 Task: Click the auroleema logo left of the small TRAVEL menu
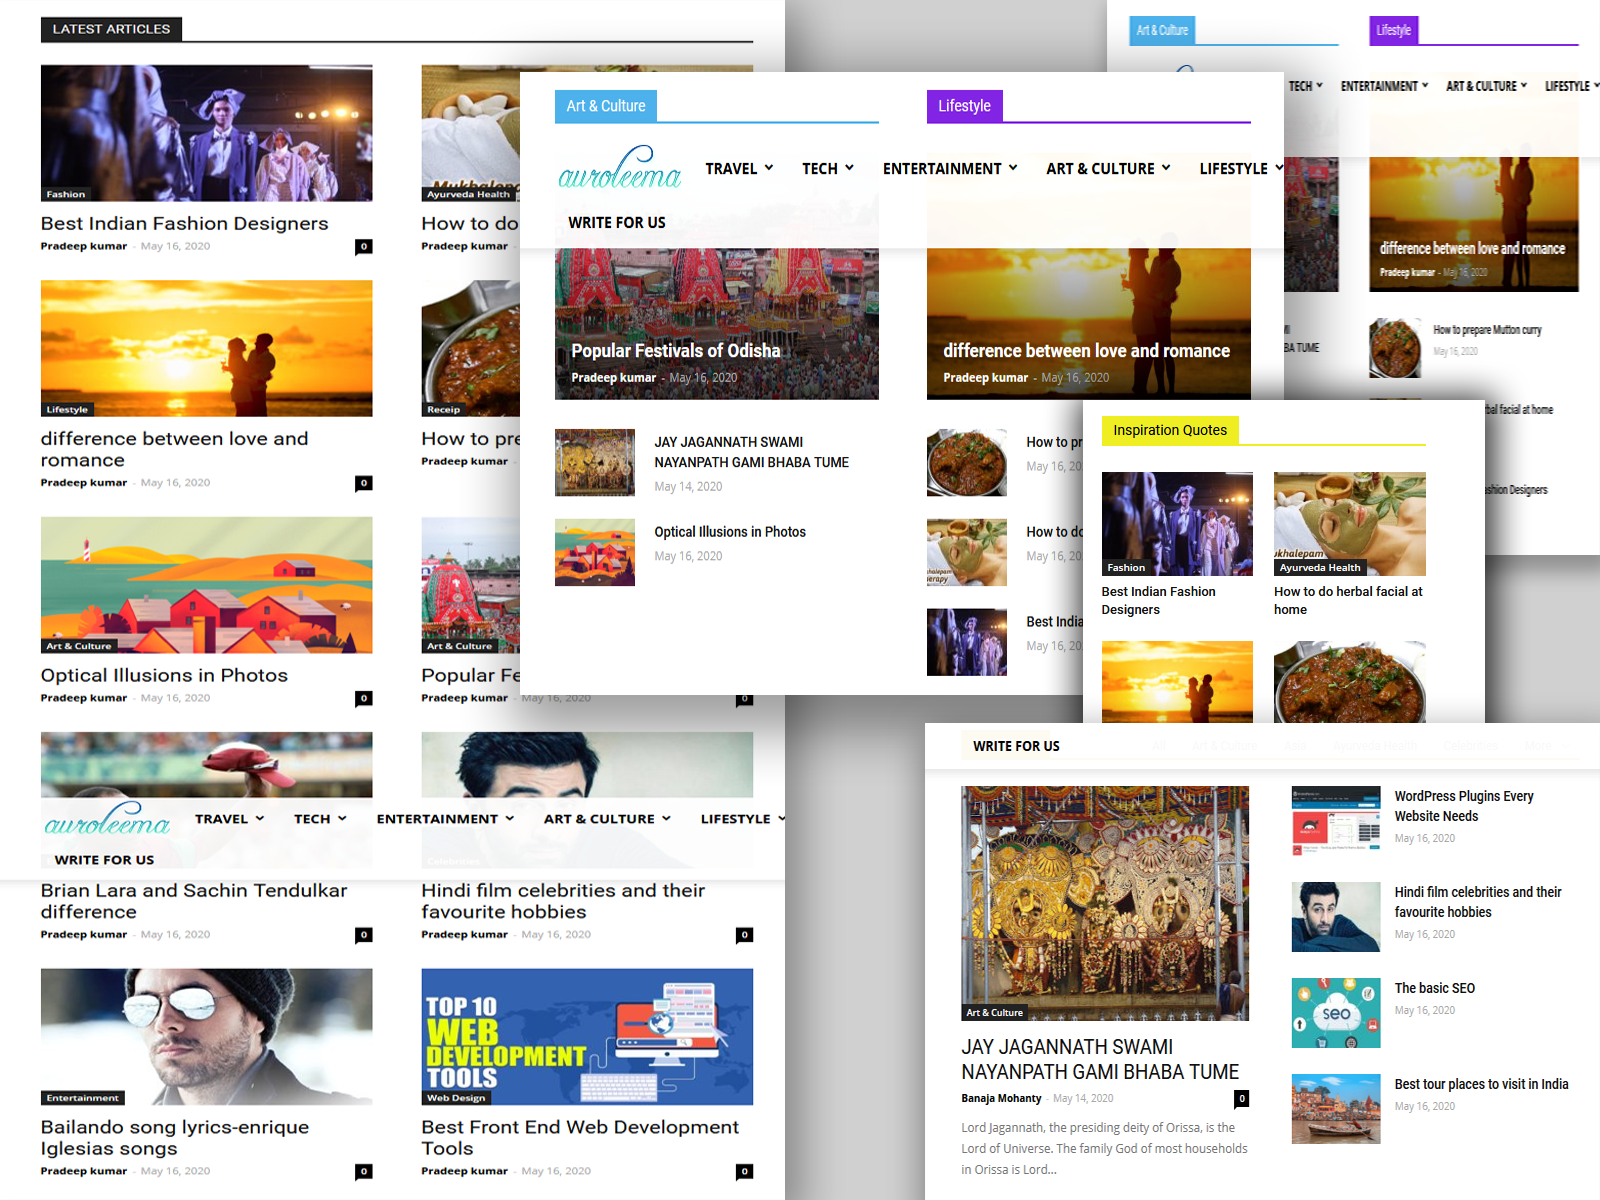[x=107, y=820]
